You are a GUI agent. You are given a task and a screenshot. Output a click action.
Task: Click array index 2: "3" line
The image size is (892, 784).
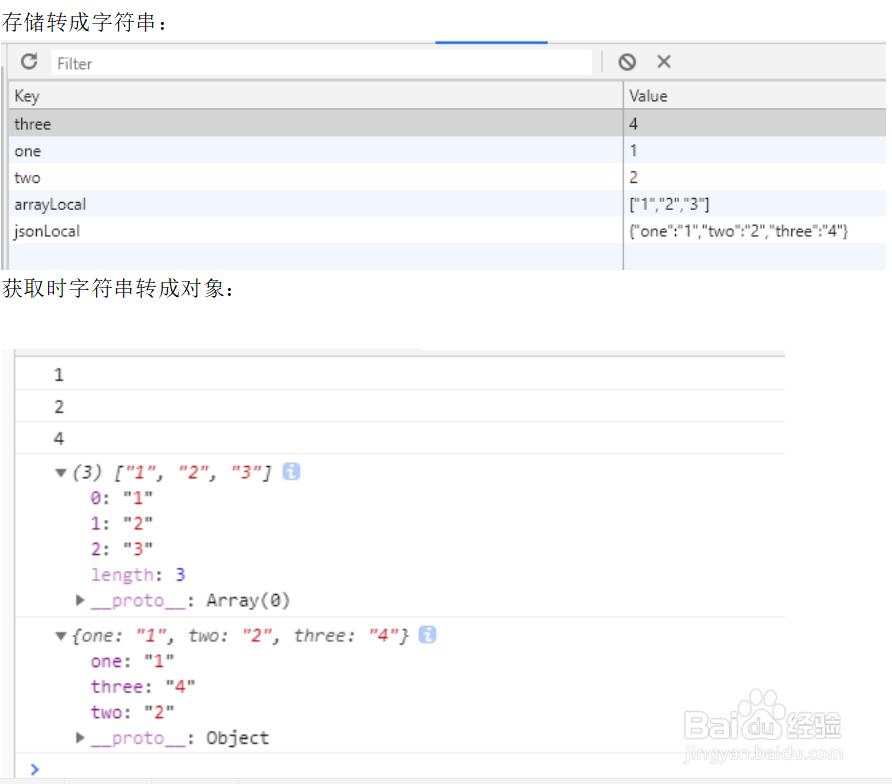121,549
